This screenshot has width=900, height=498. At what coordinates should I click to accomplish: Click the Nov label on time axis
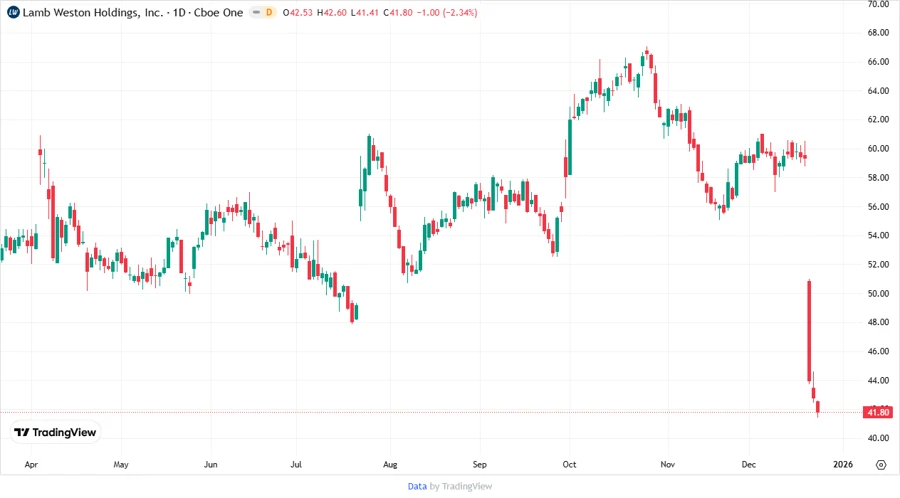[667, 464]
